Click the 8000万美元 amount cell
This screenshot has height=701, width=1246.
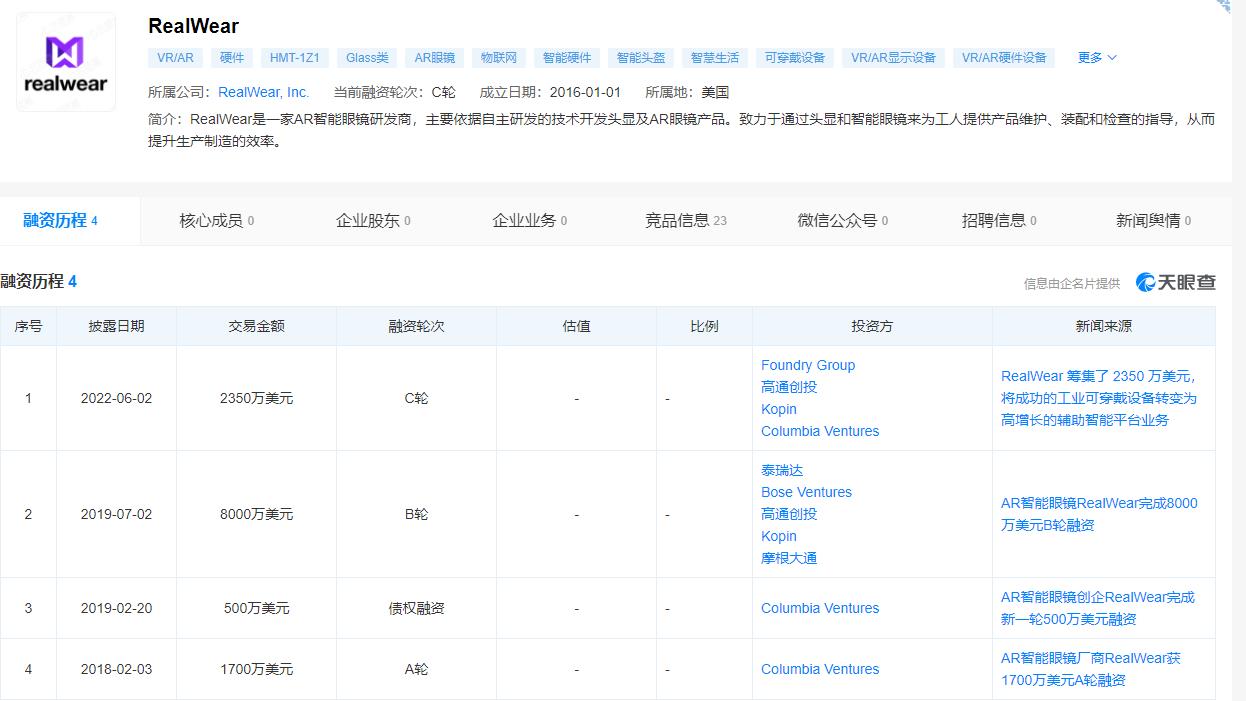tap(256, 514)
